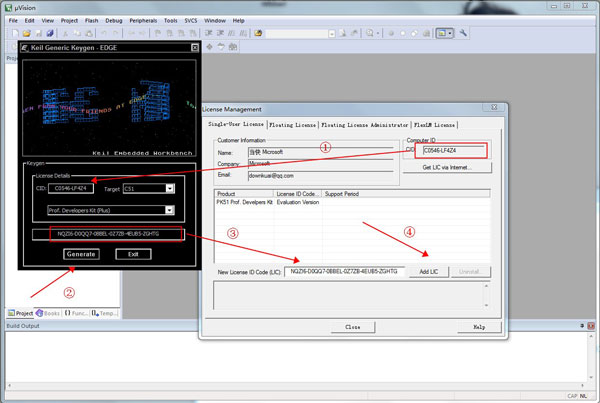Show the Templates panel tab
The width and height of the screenshot is (600, 403).
pyautogui.click(x=104, y=313)
